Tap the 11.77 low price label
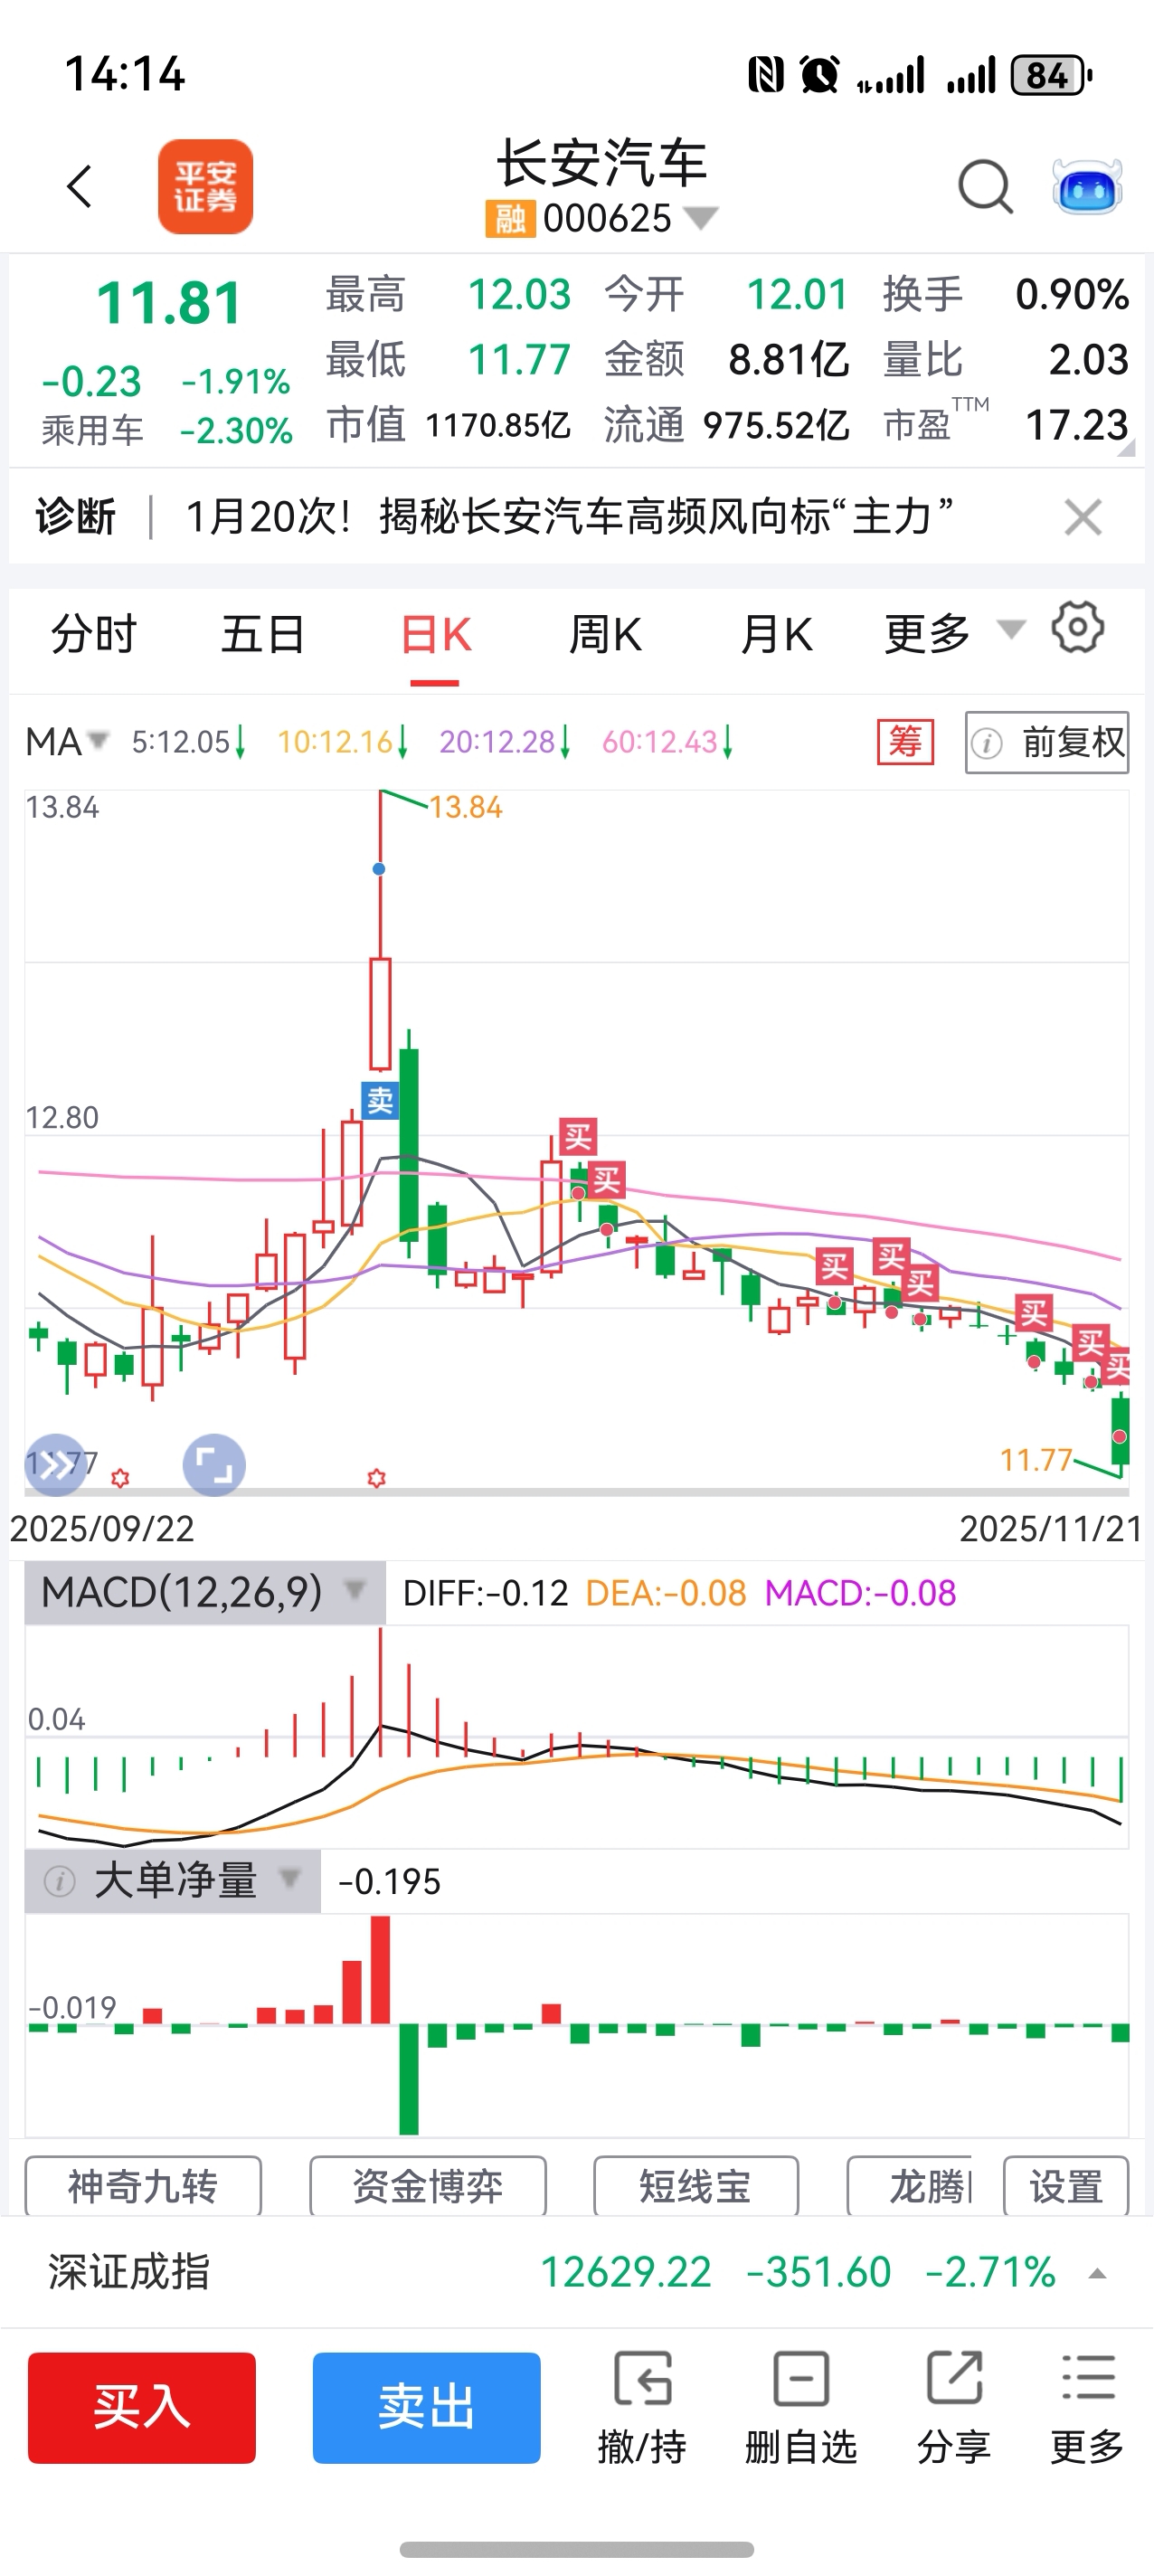 1036,1460
